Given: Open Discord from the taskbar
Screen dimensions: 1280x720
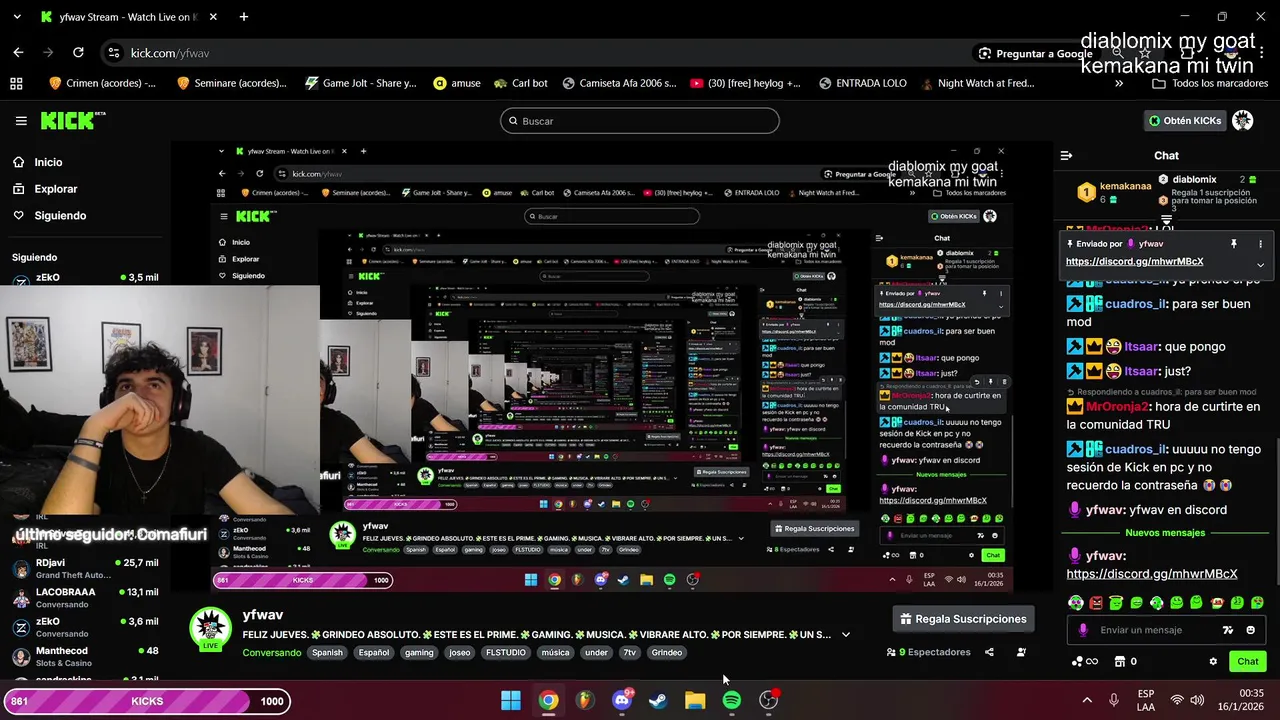Looking at the screenshot, I should [622, 701].
